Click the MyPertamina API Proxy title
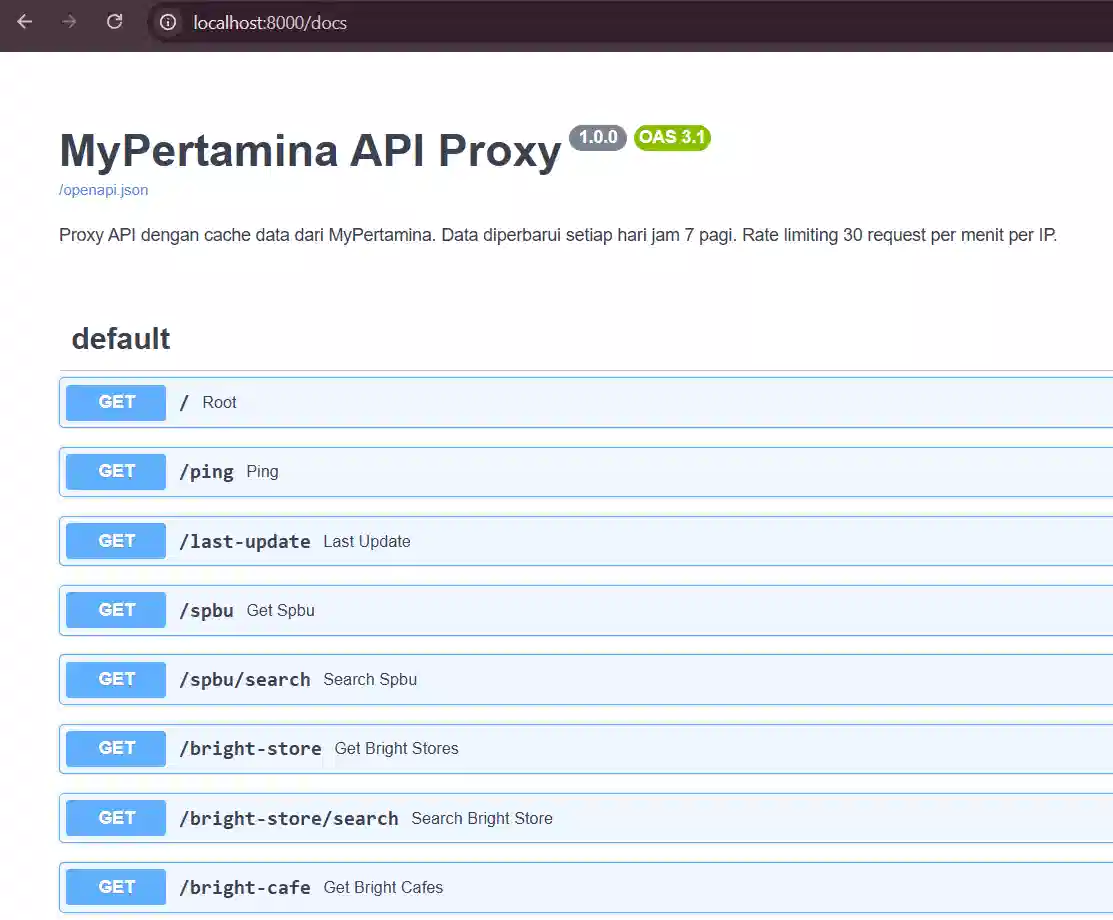1113x920 pixels. point(310,150)
